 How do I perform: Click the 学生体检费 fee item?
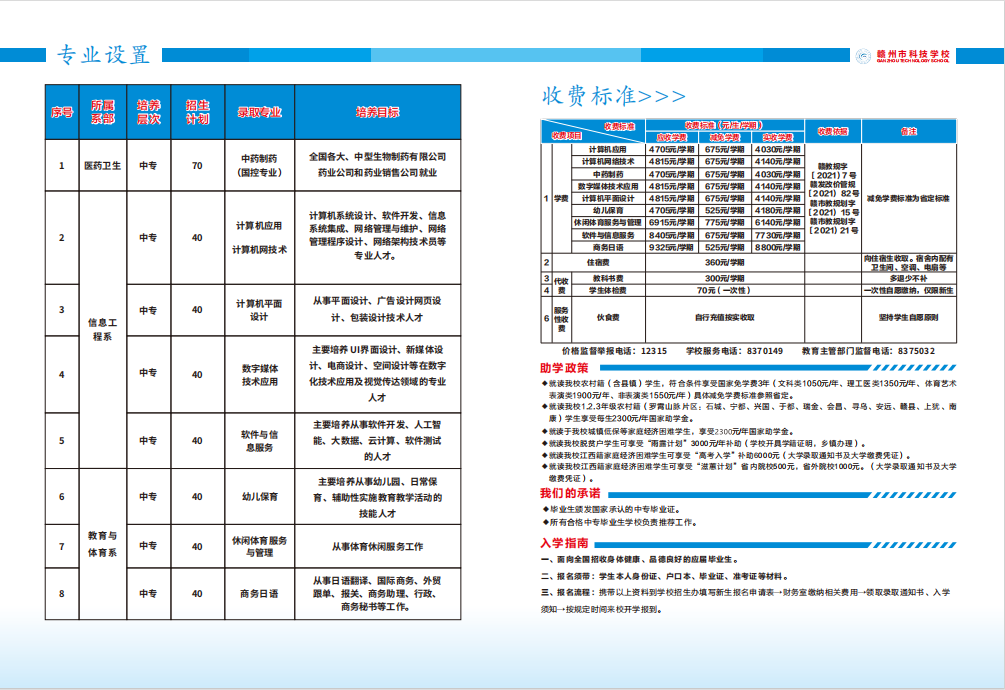click(608, 290)
